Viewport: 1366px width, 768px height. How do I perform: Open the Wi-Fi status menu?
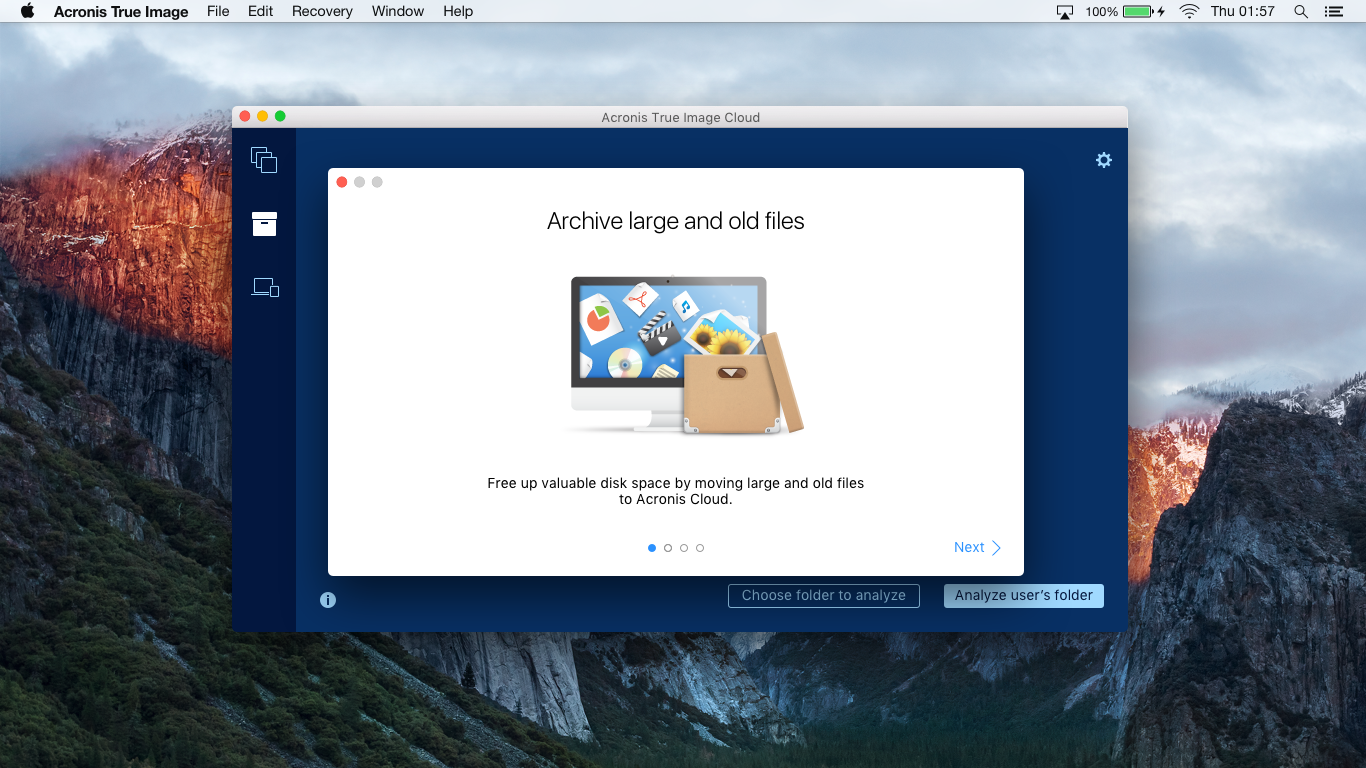tap(1189, 12)
